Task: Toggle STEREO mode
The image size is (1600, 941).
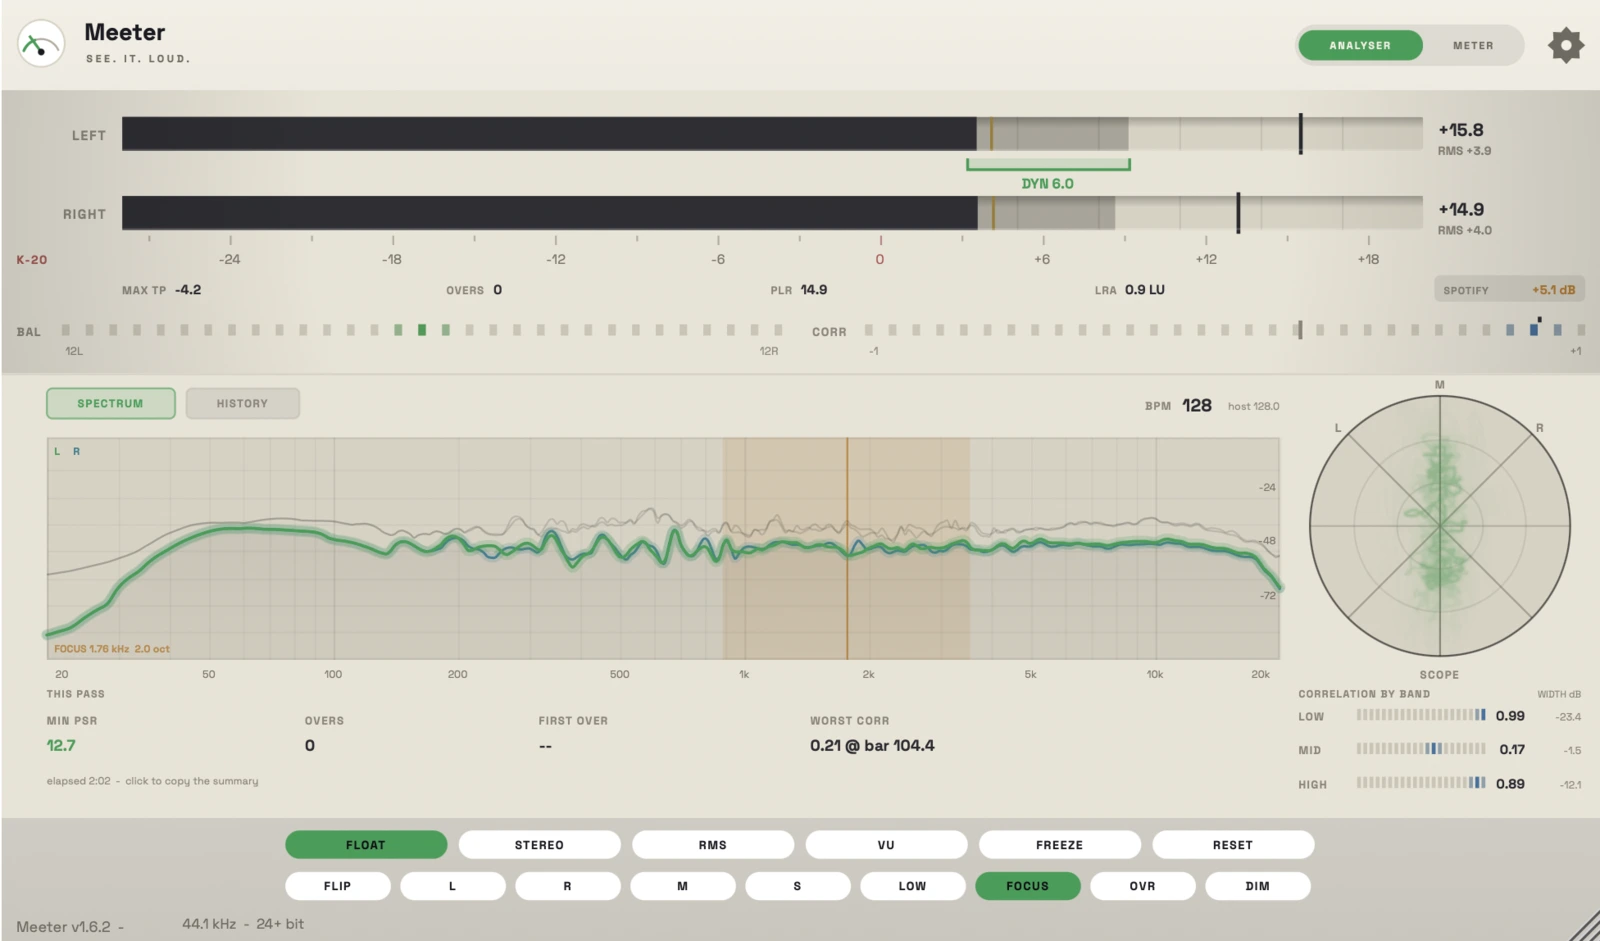Action: point(539,845)
